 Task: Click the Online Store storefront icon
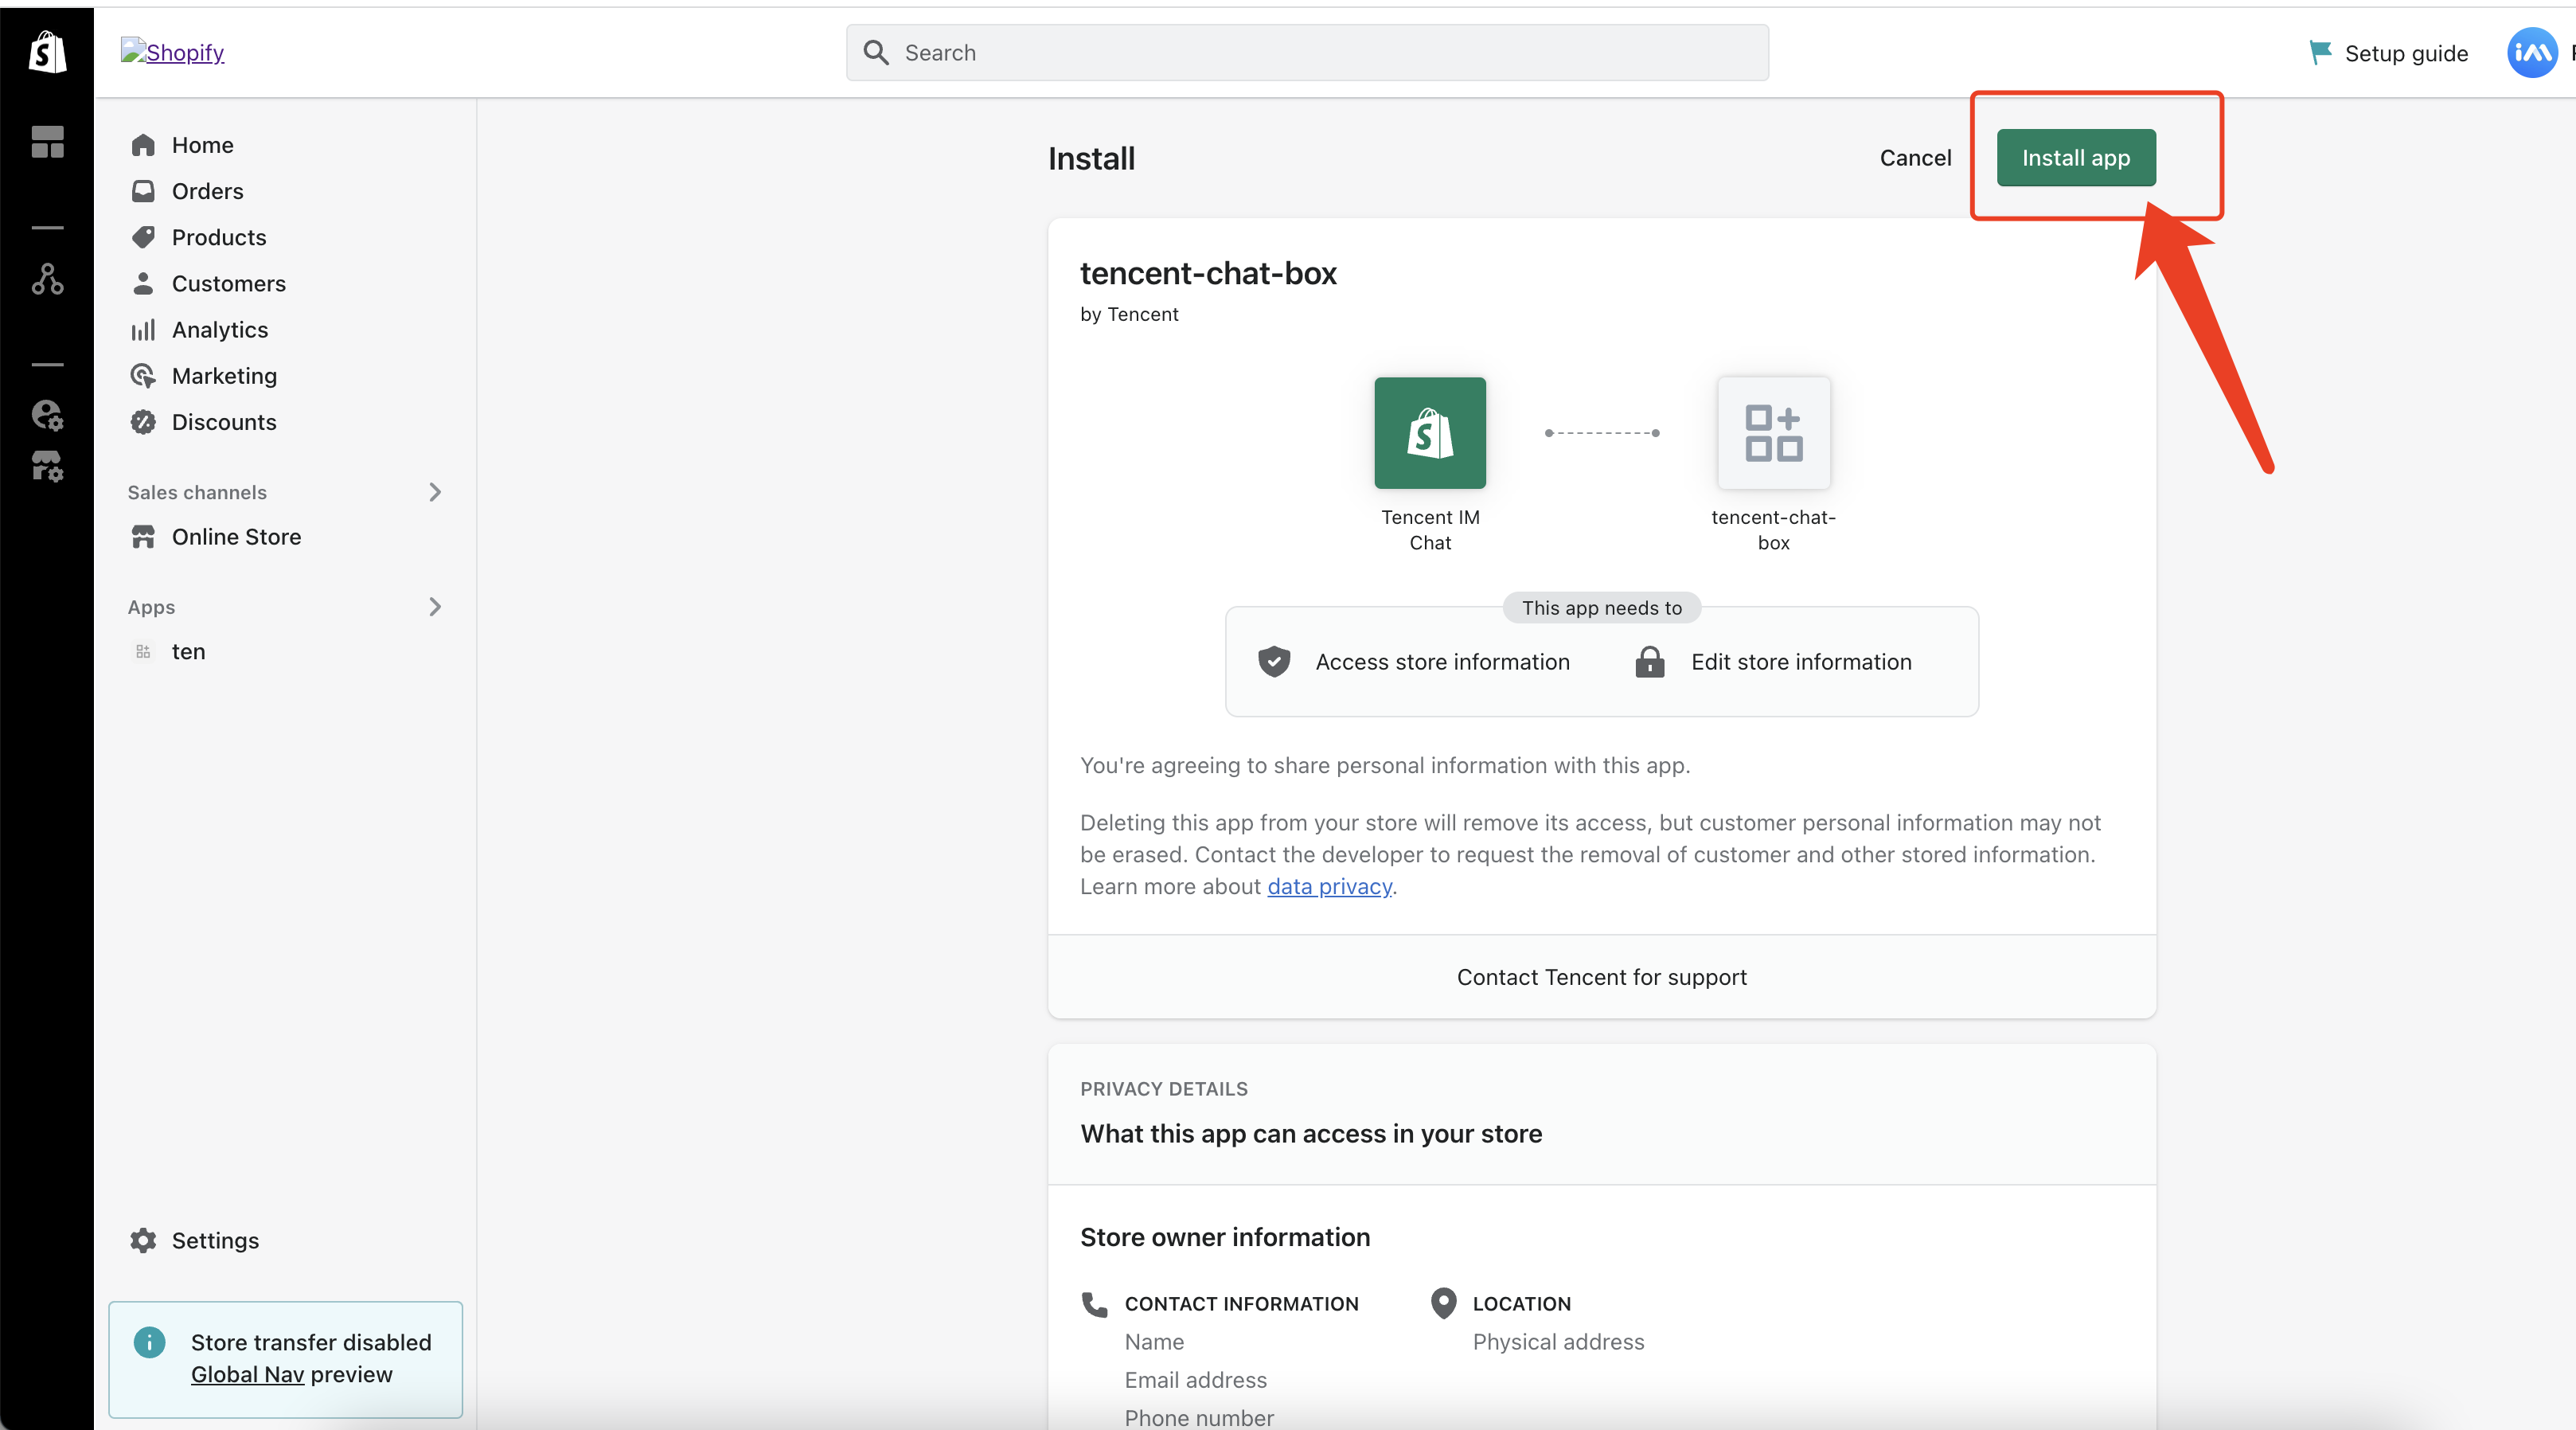click(x=143, y=537)
